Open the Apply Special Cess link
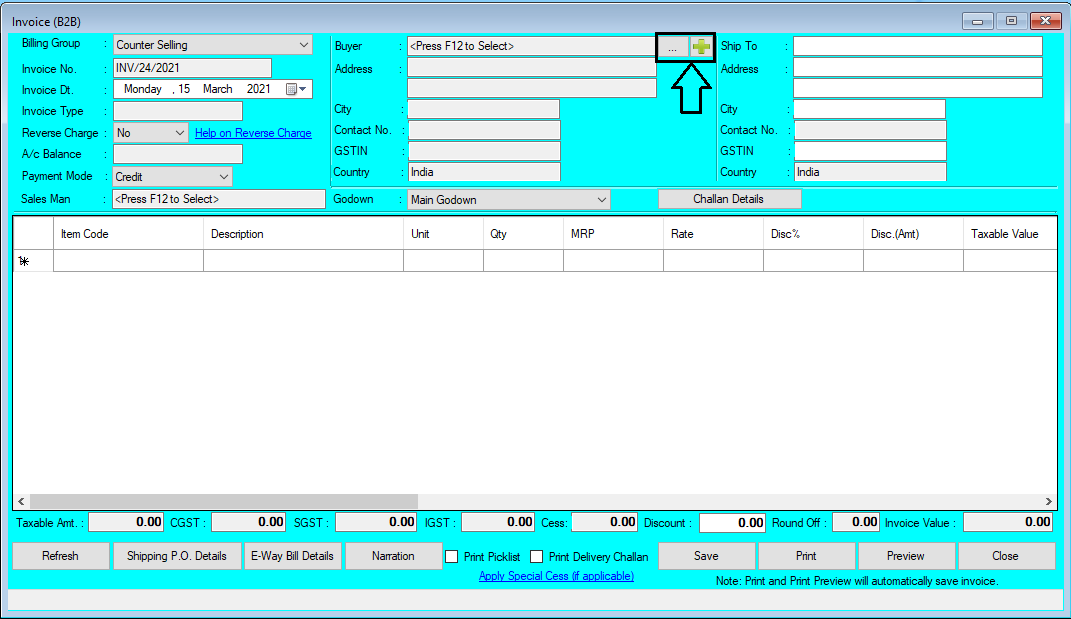The height and width of the screenshot is (619, 1071). pyautogui.click(x=556, y=576)
